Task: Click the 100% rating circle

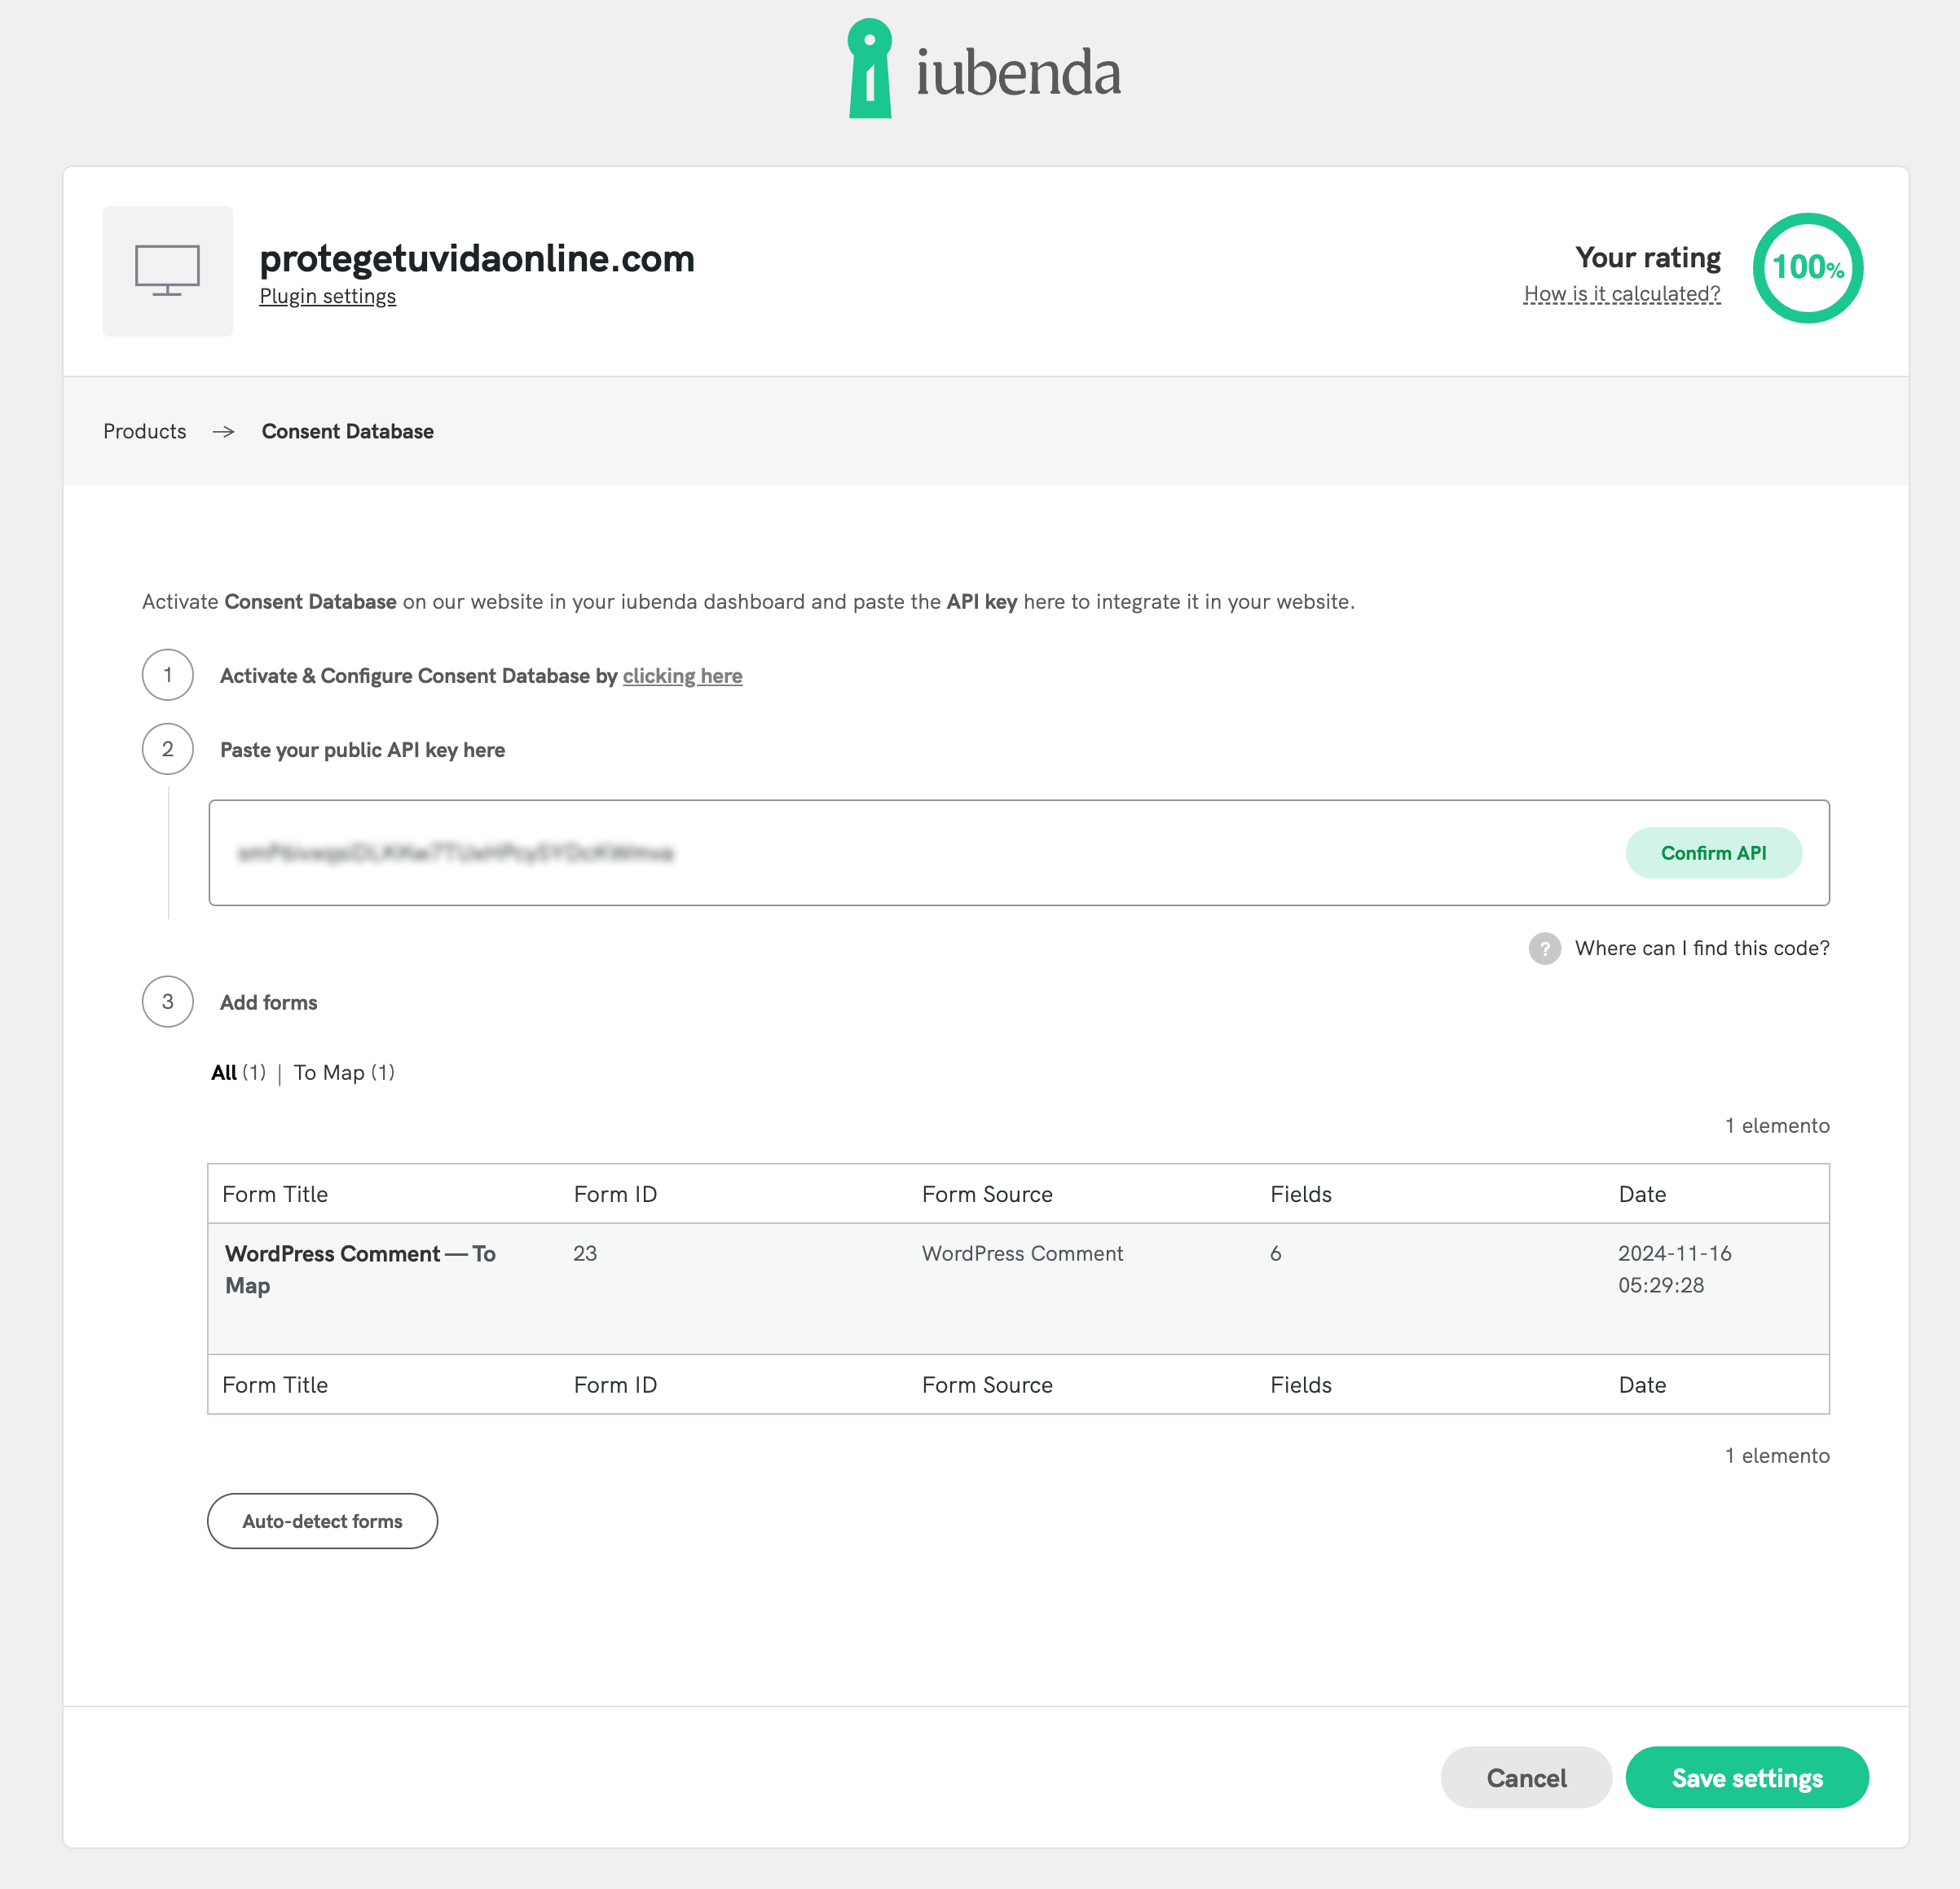Action: [x=1807, y=268]
